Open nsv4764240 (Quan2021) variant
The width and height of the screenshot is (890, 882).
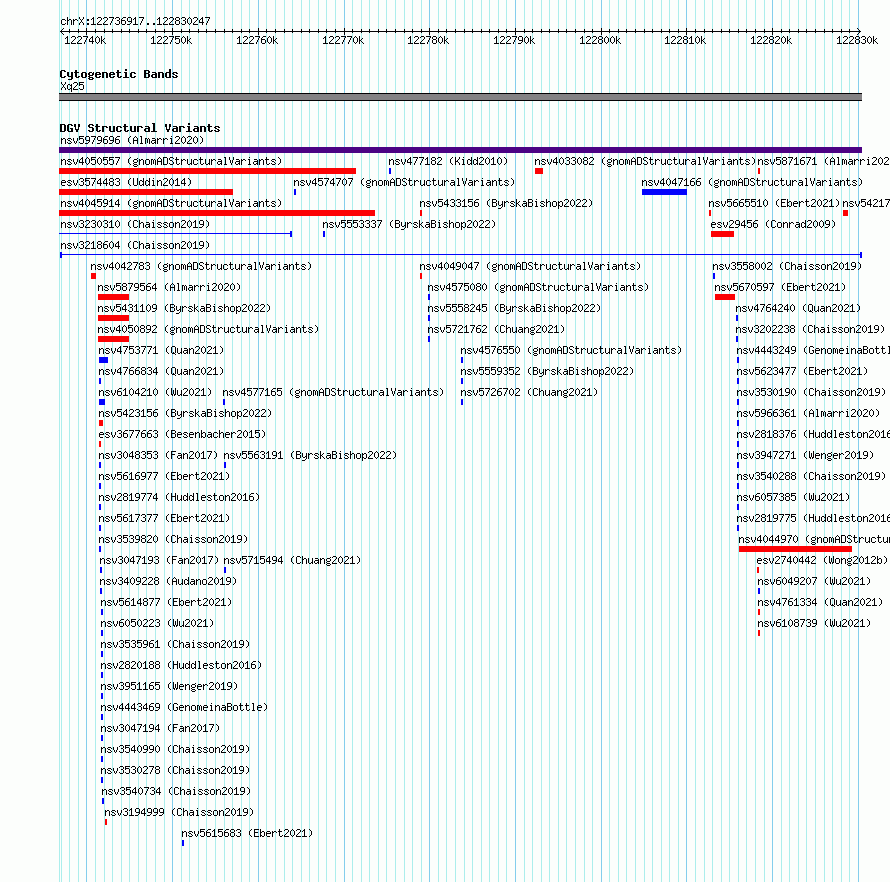[x=798, y=308]
